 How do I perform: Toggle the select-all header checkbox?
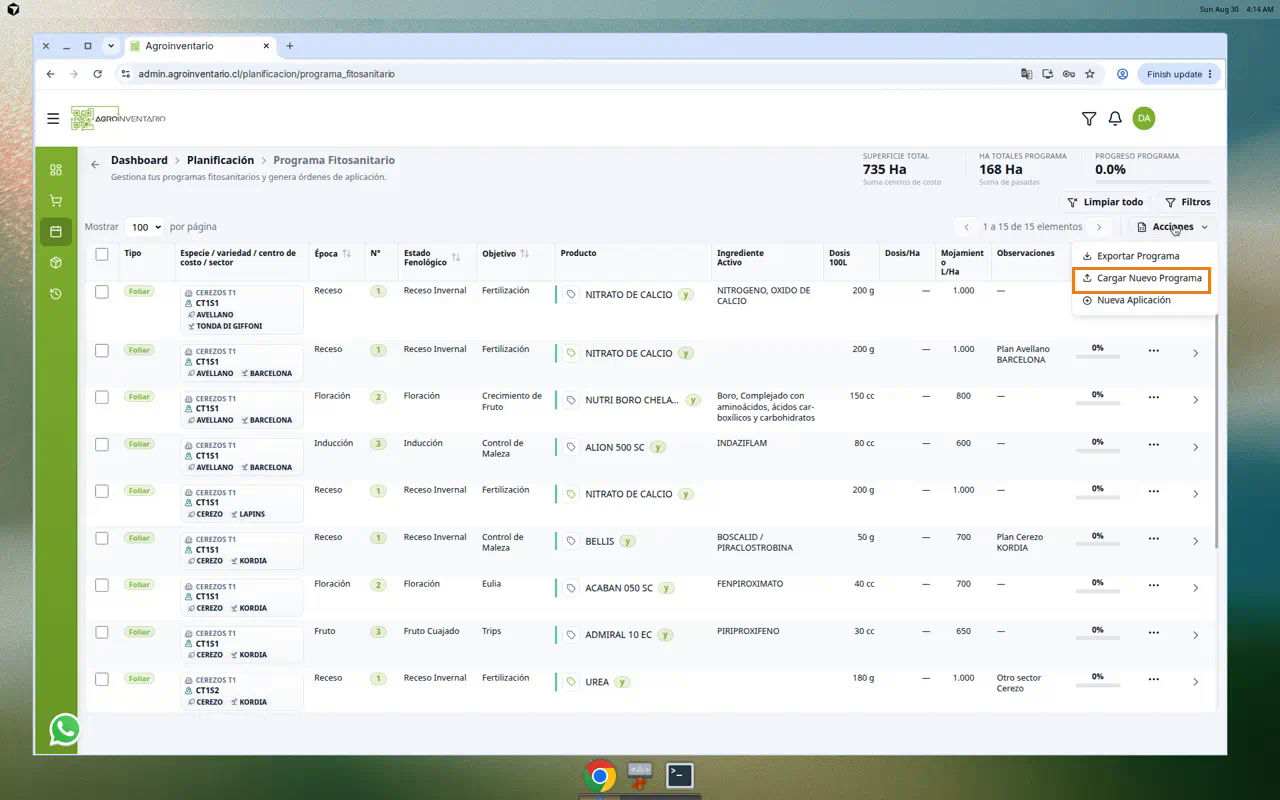[102, 254]
